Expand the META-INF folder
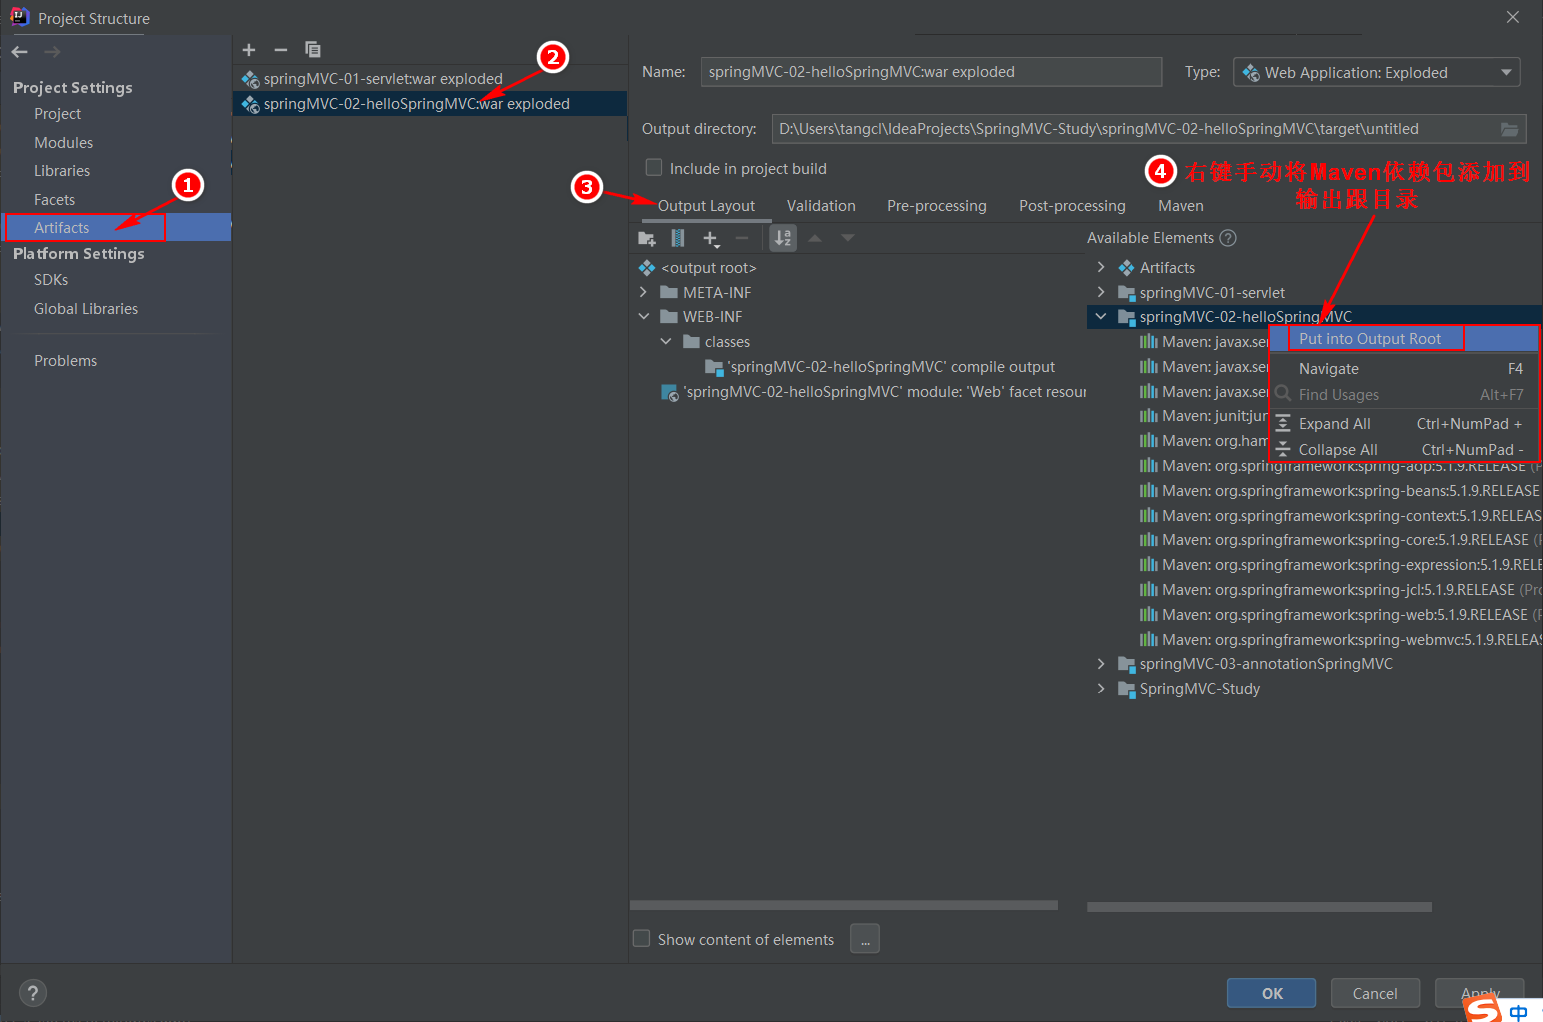Screen dimensions: 1543x1022 pyautogui.click(x=644, y=293)
